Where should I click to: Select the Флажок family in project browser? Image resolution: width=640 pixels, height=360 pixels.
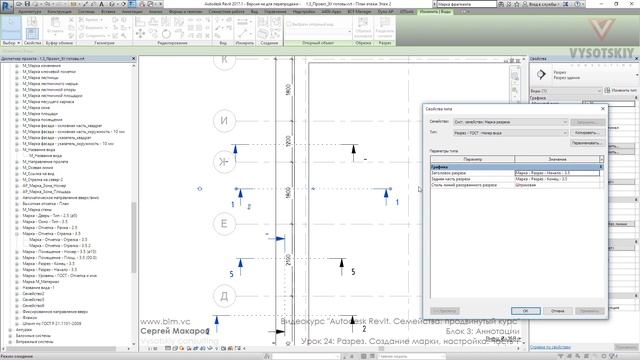tap(29, 318)
